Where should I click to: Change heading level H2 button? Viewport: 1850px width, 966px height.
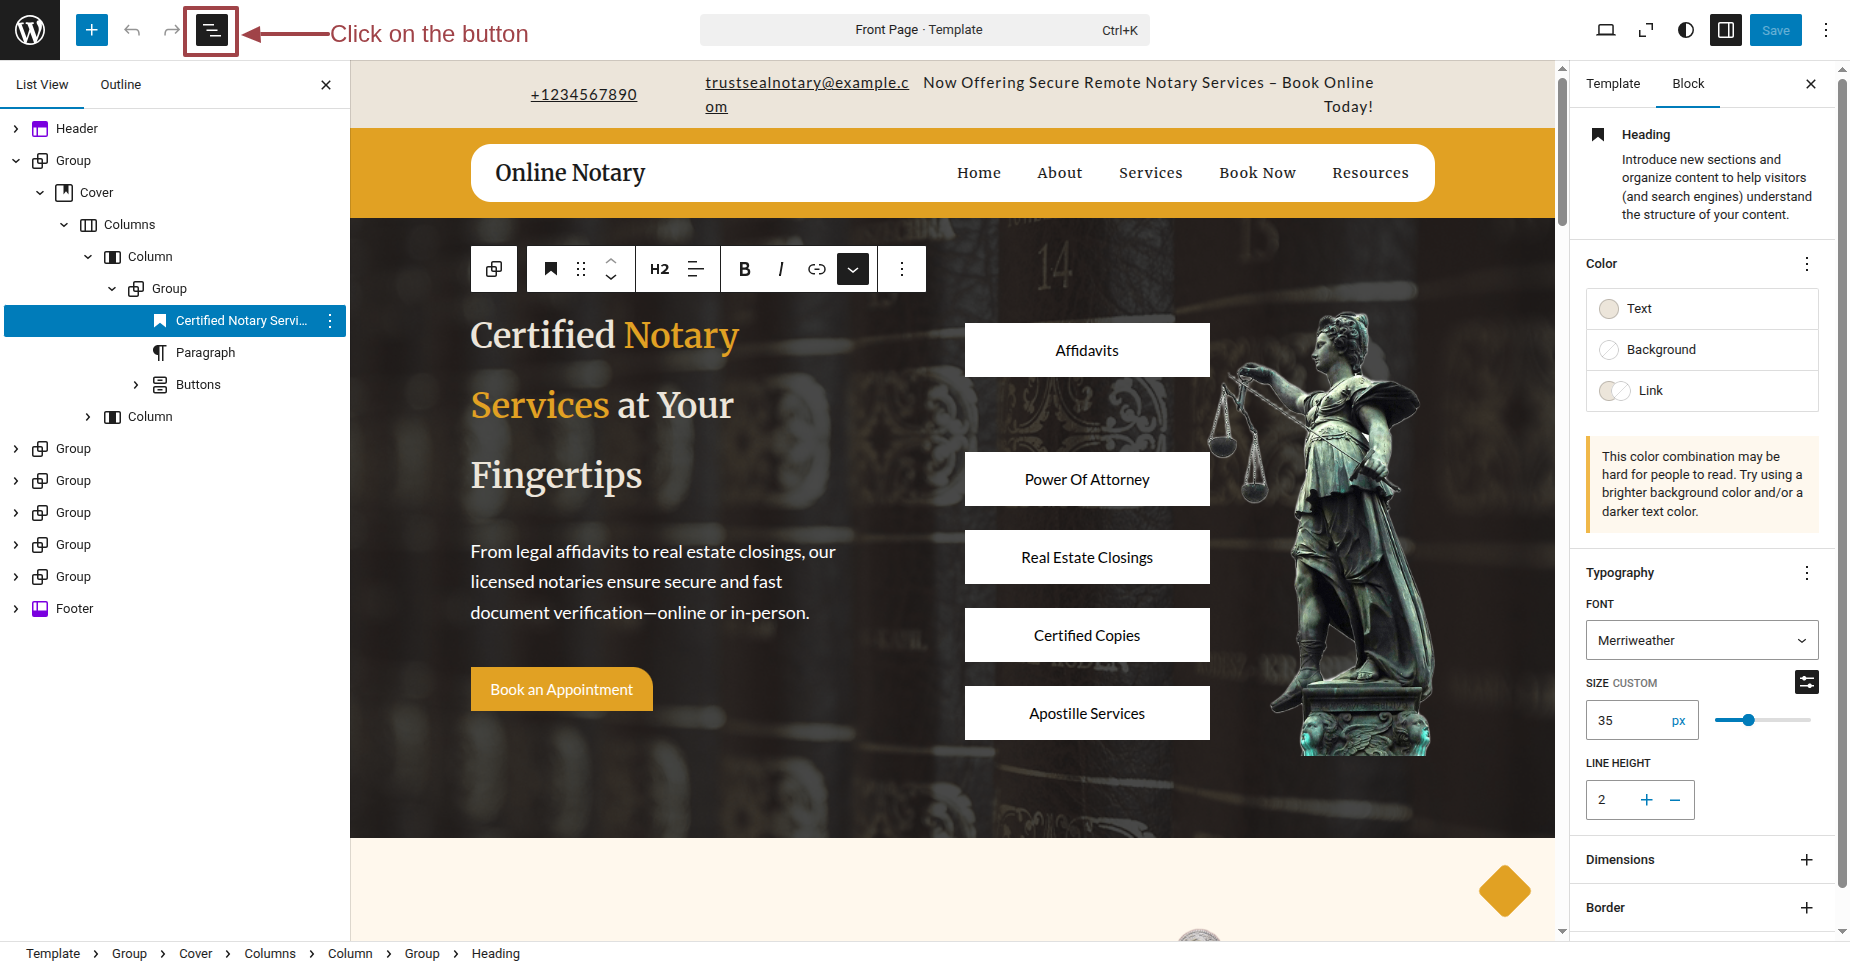click(659, 269)
